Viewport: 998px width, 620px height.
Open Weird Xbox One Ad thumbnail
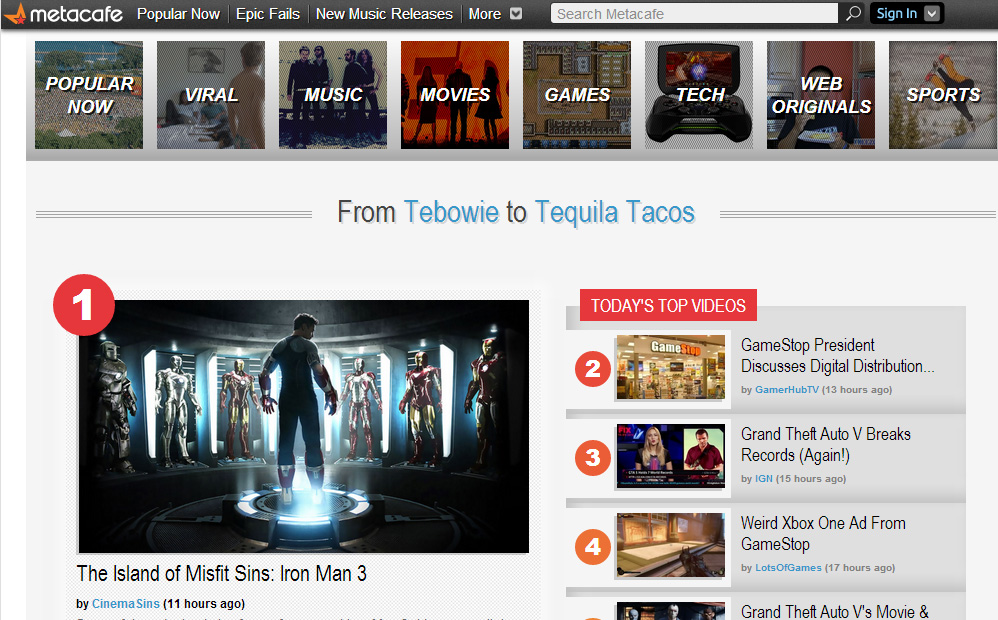(x=671, y=546)
